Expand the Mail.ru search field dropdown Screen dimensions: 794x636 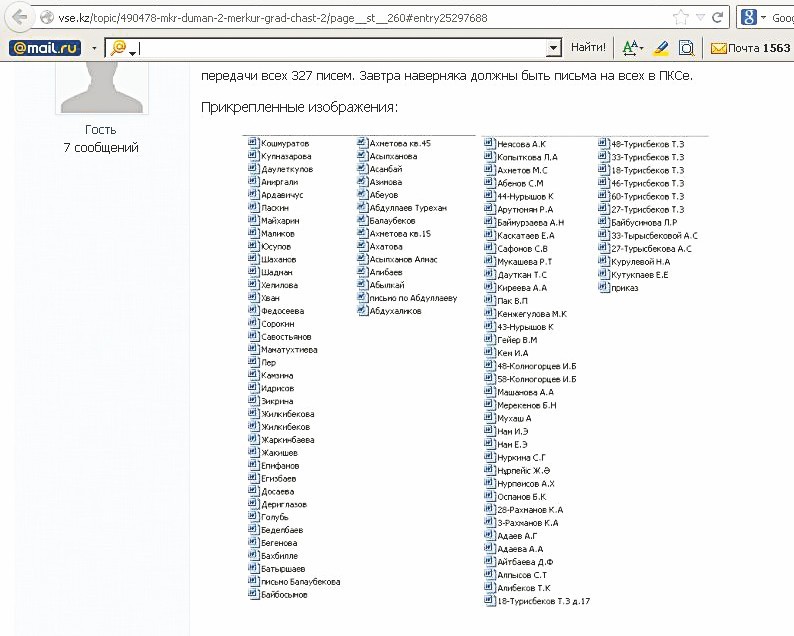tap(553, 48)
